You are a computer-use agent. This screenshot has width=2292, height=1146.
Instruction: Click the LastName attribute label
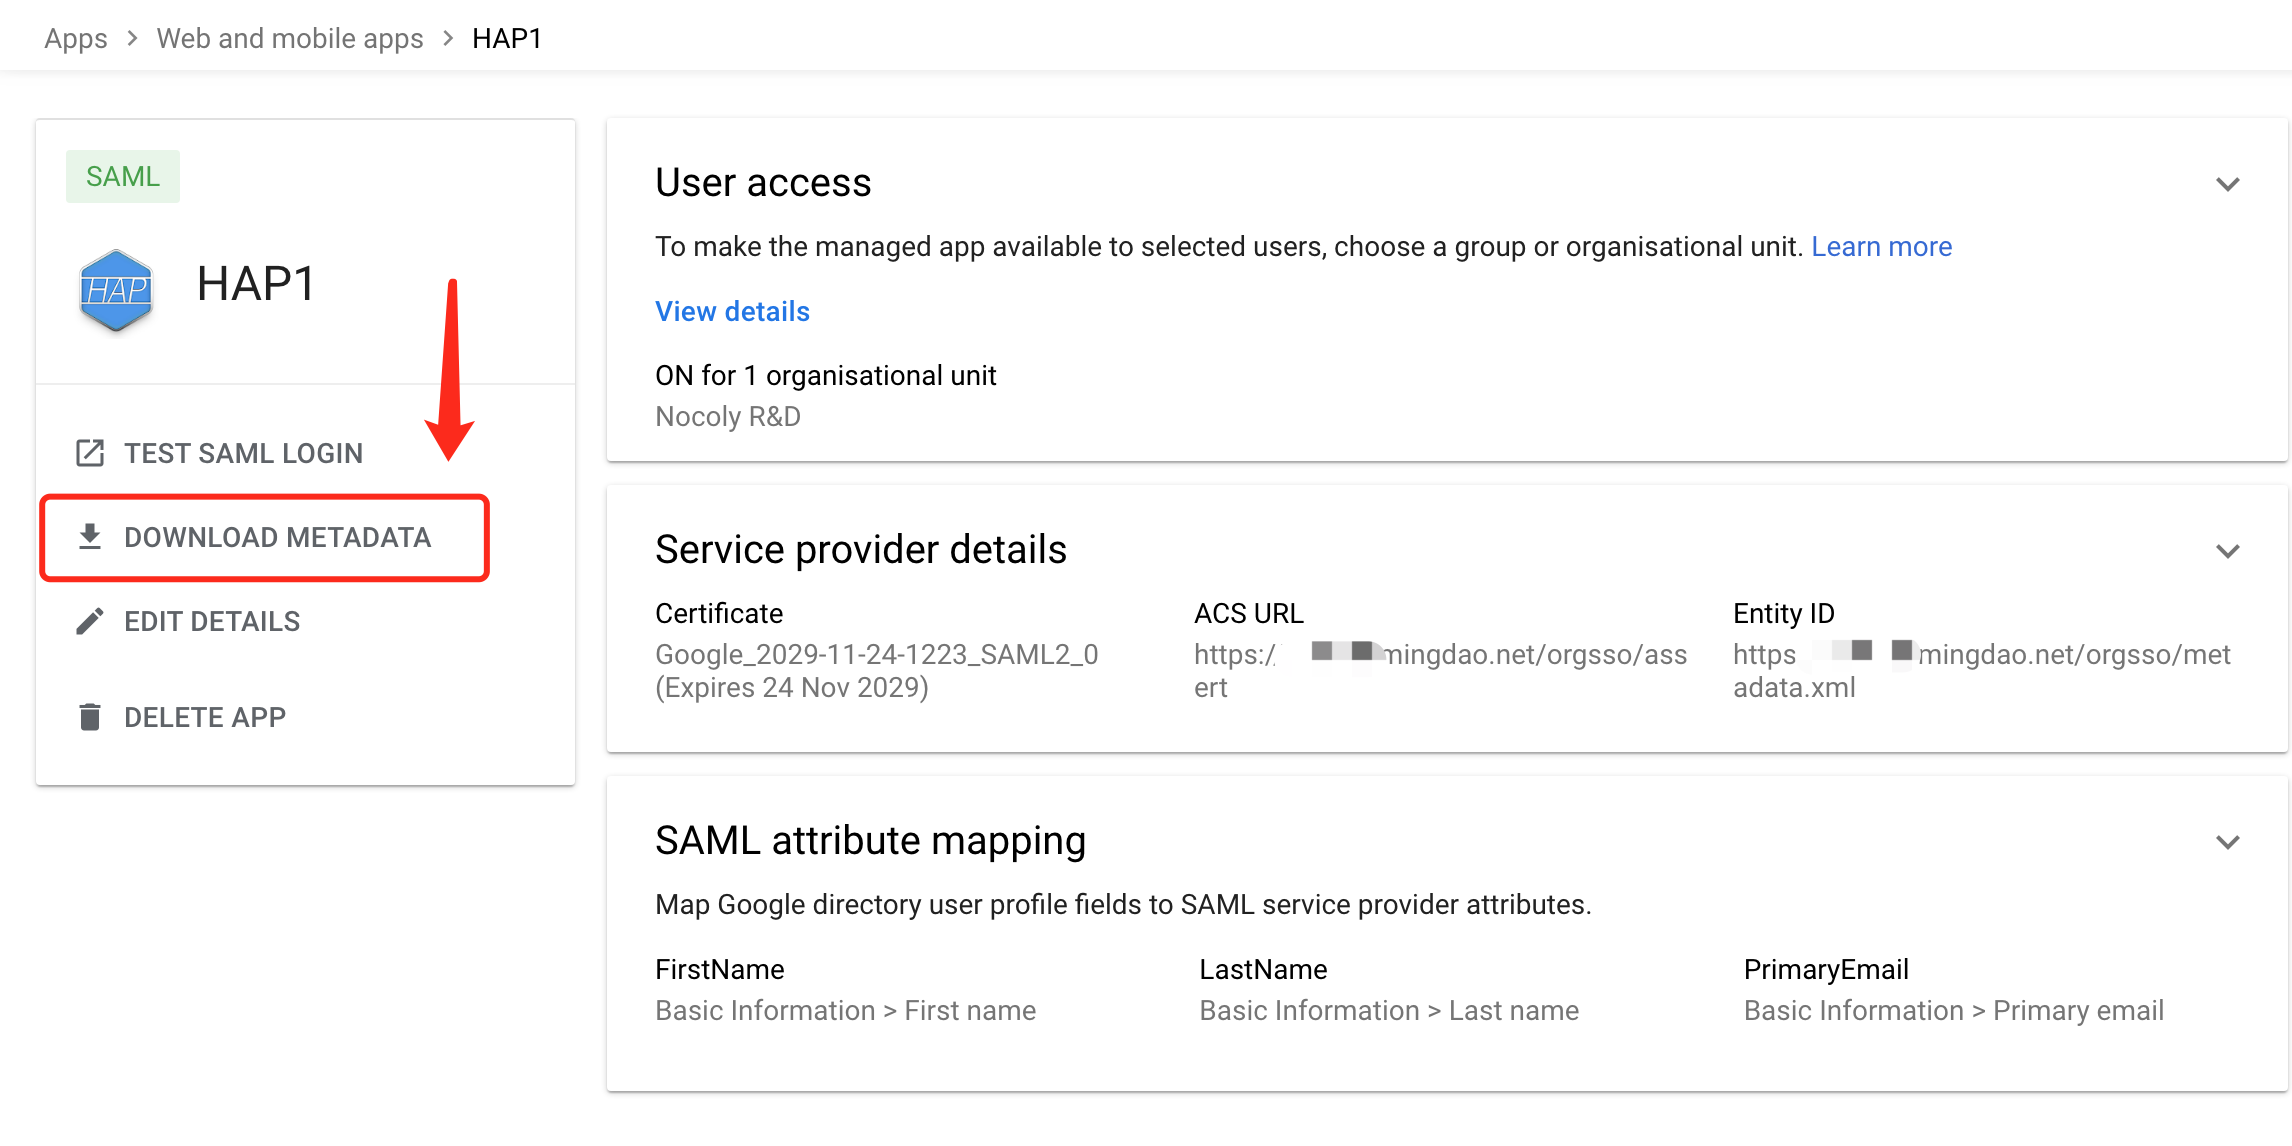click(x=1263, y=969)
